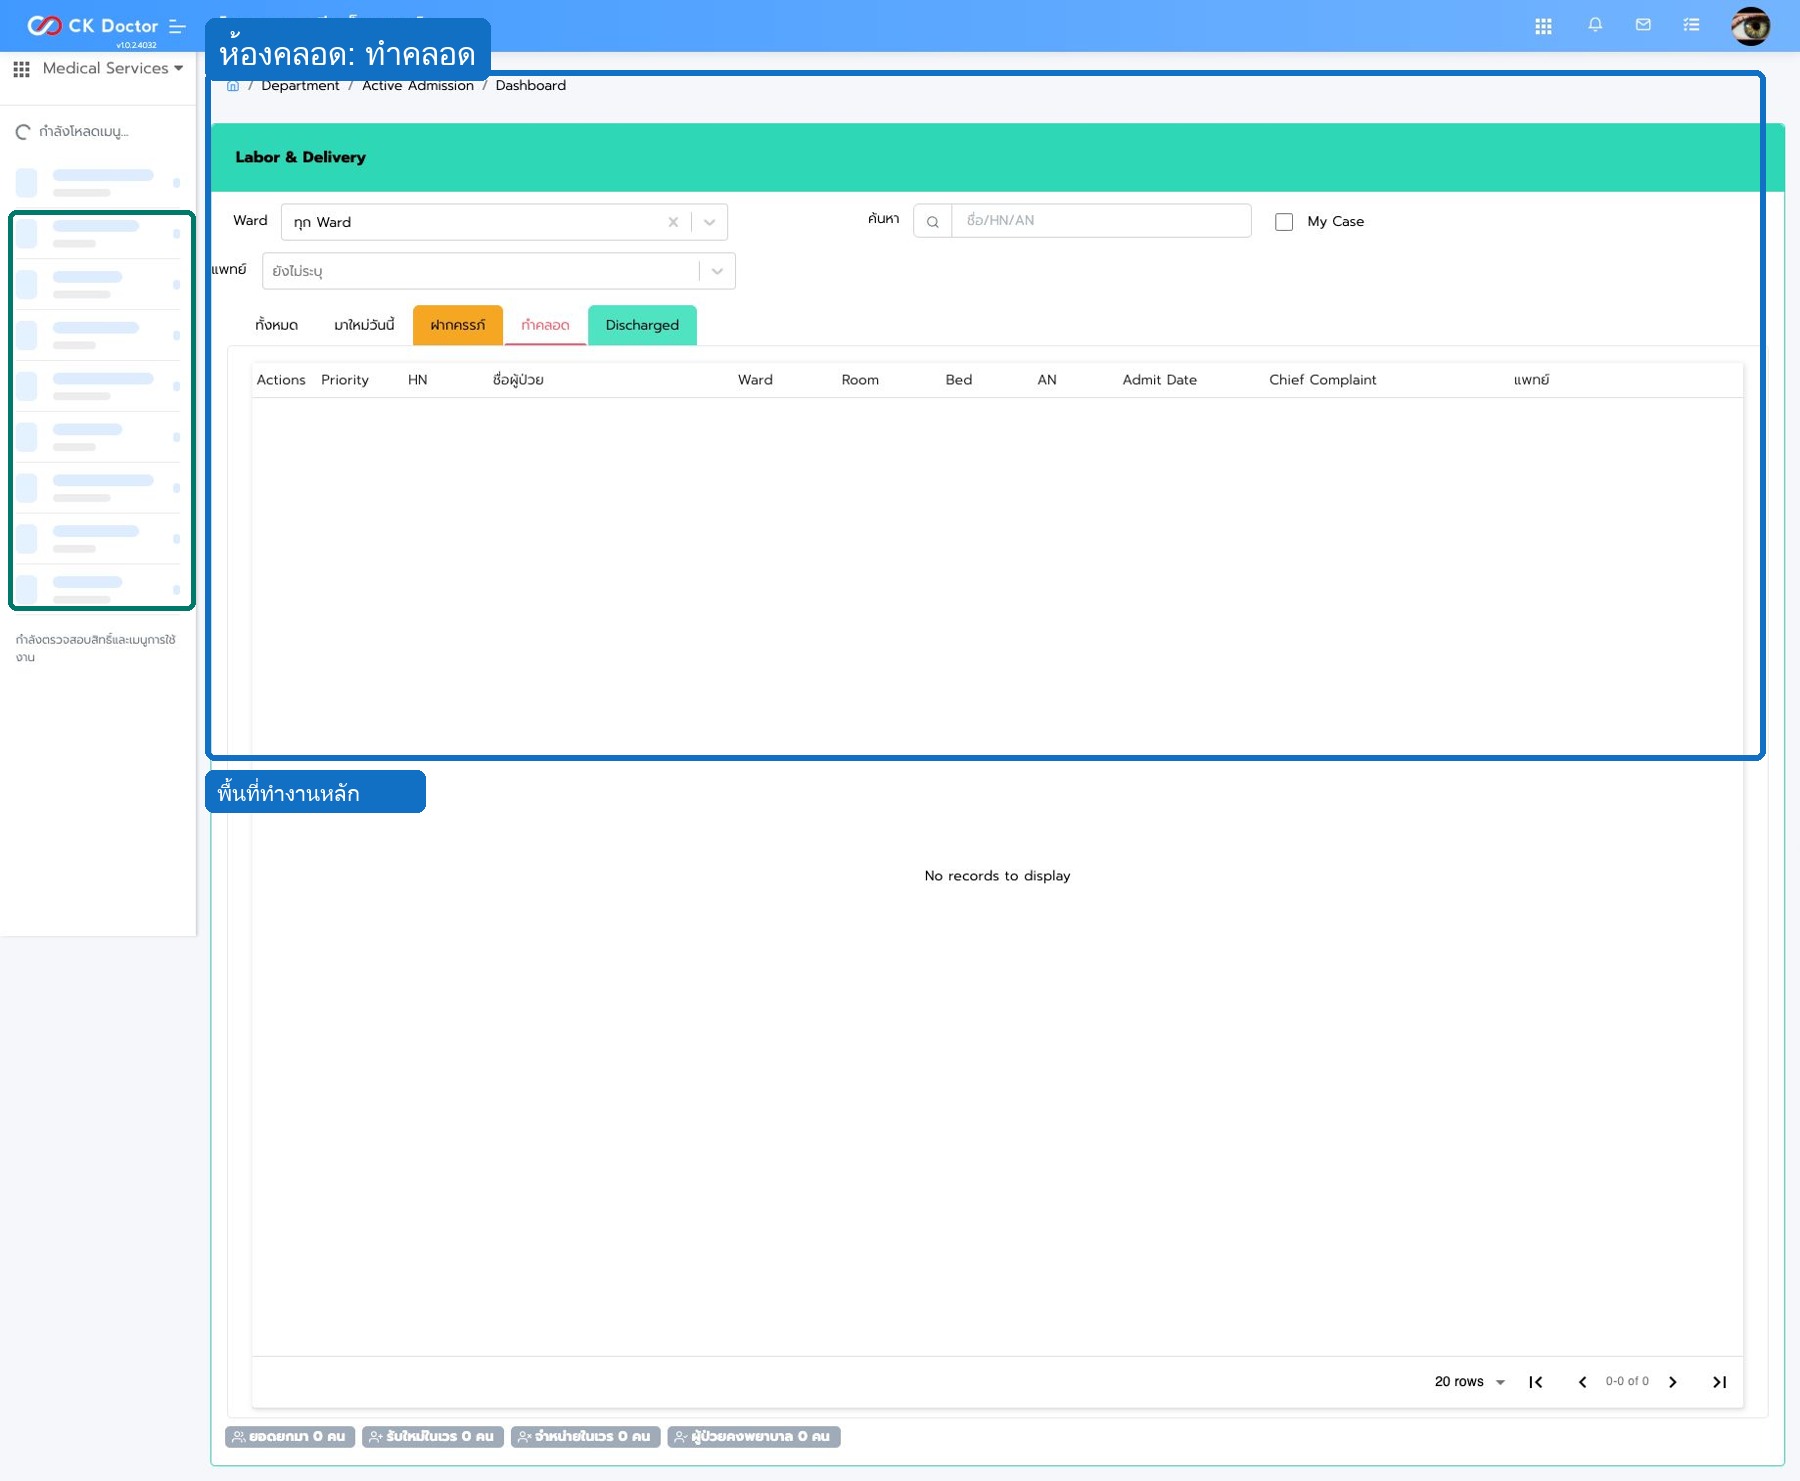Click the Labor & Delivery header title

pos(300,157)
